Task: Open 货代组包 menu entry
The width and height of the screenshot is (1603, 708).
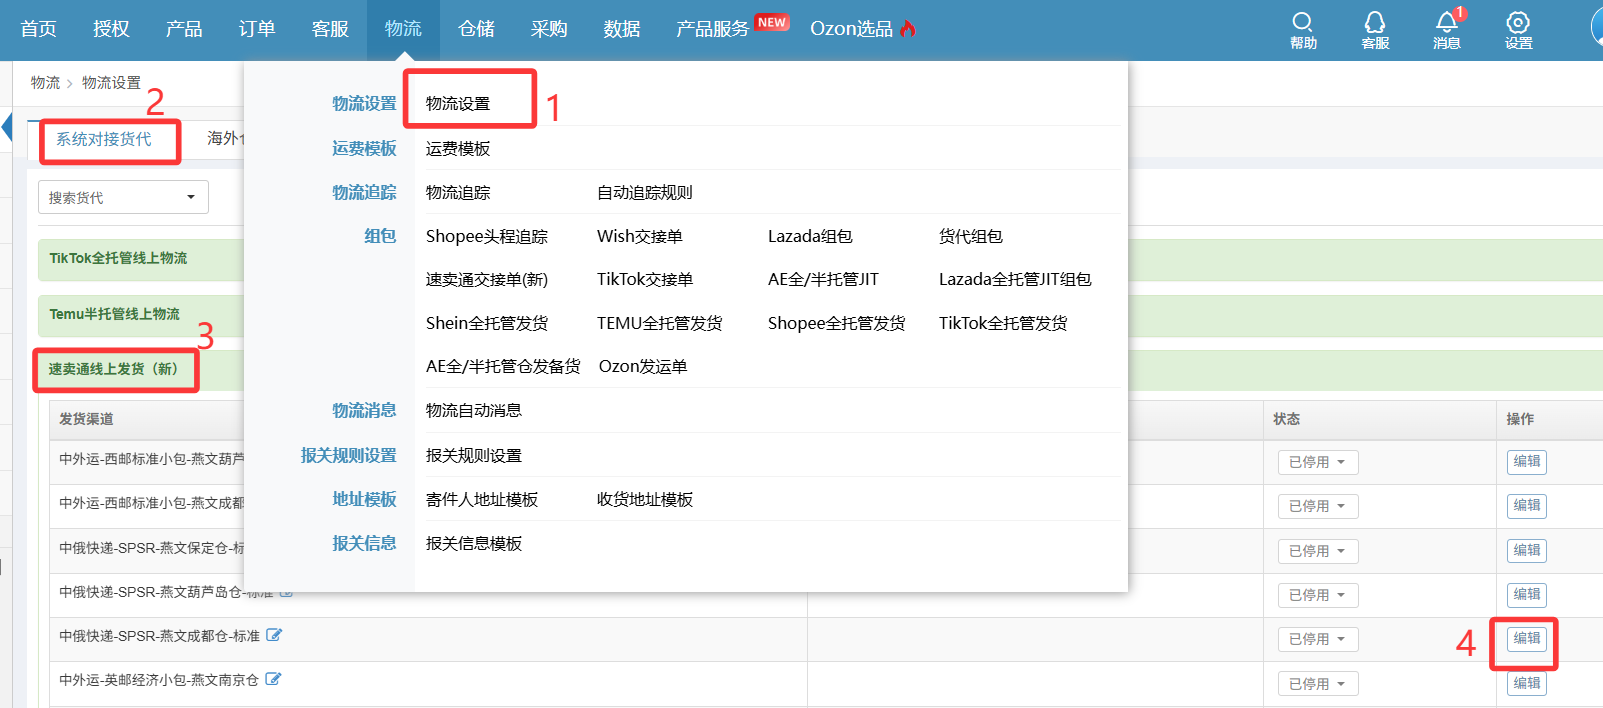Action: coord(971,237)
